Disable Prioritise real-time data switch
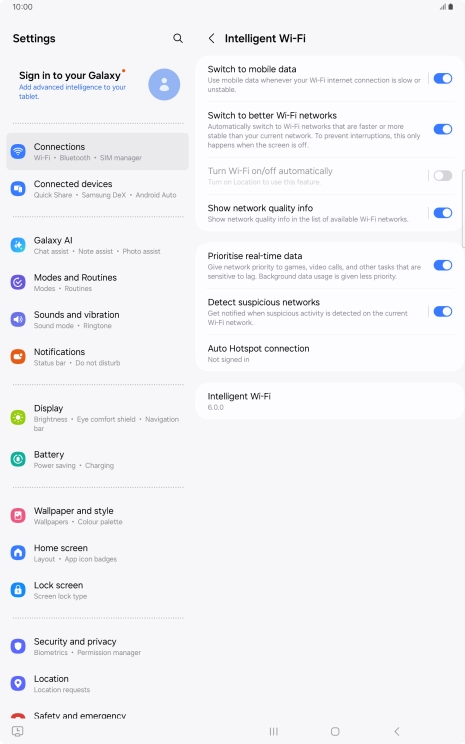Image resolution: width=465 pixels, height=744 pixels. click(443, 265)
